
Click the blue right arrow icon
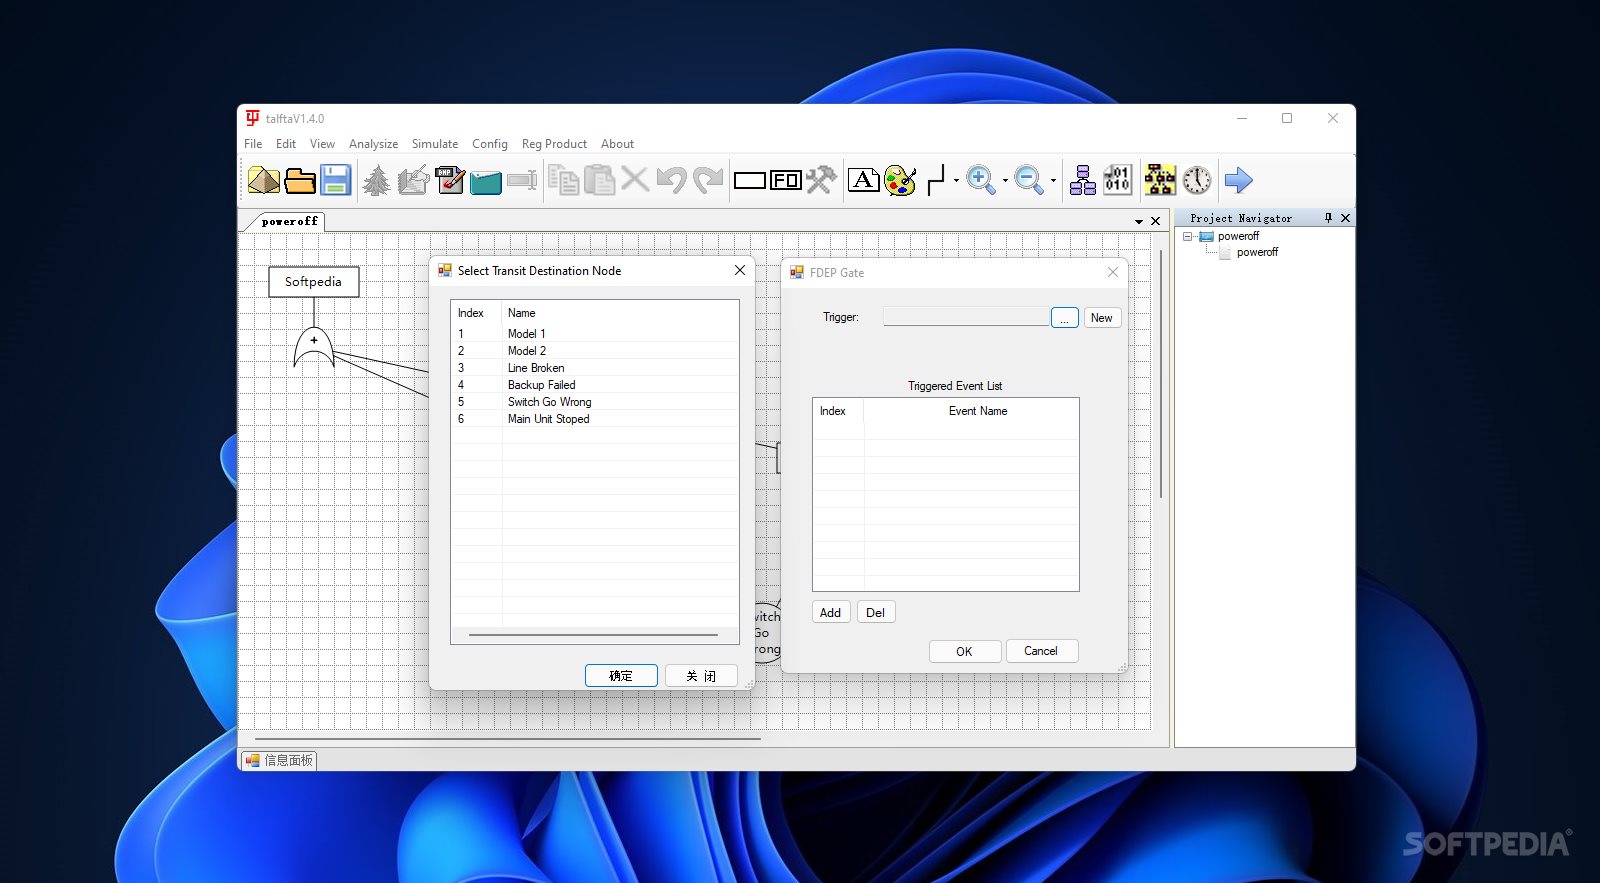tap(1239, 180)
